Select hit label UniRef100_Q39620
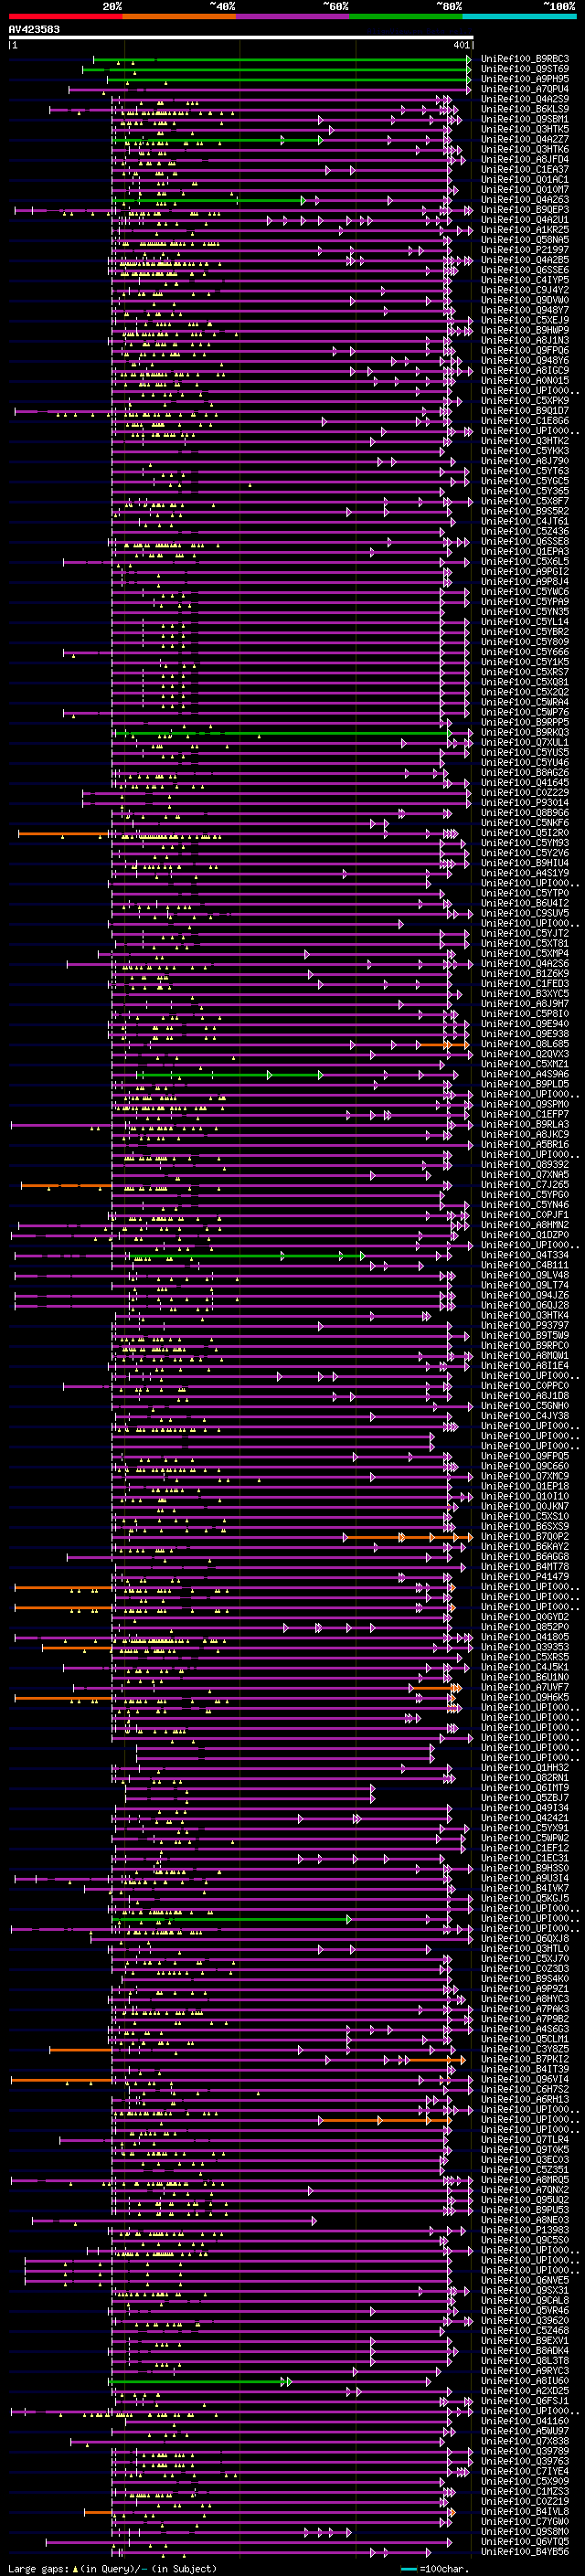The width and height of the screenshot is (585, 2576). coord(525,2320)
